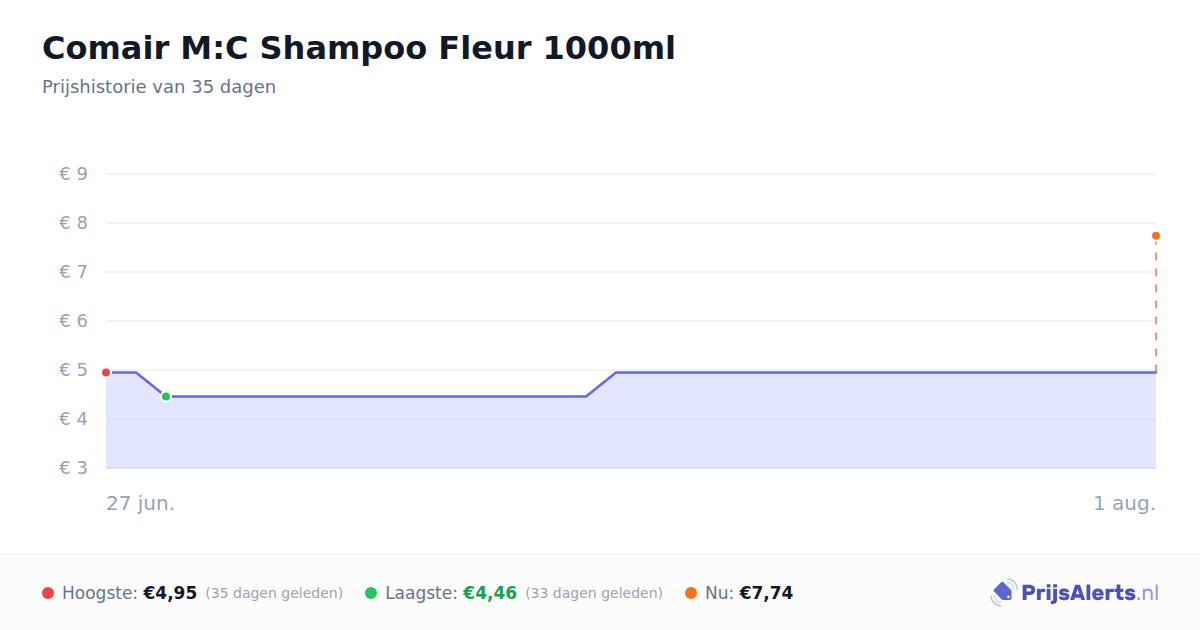Click the € 9 axis label
1200x630 pixels.
click(x=74, y=174)
